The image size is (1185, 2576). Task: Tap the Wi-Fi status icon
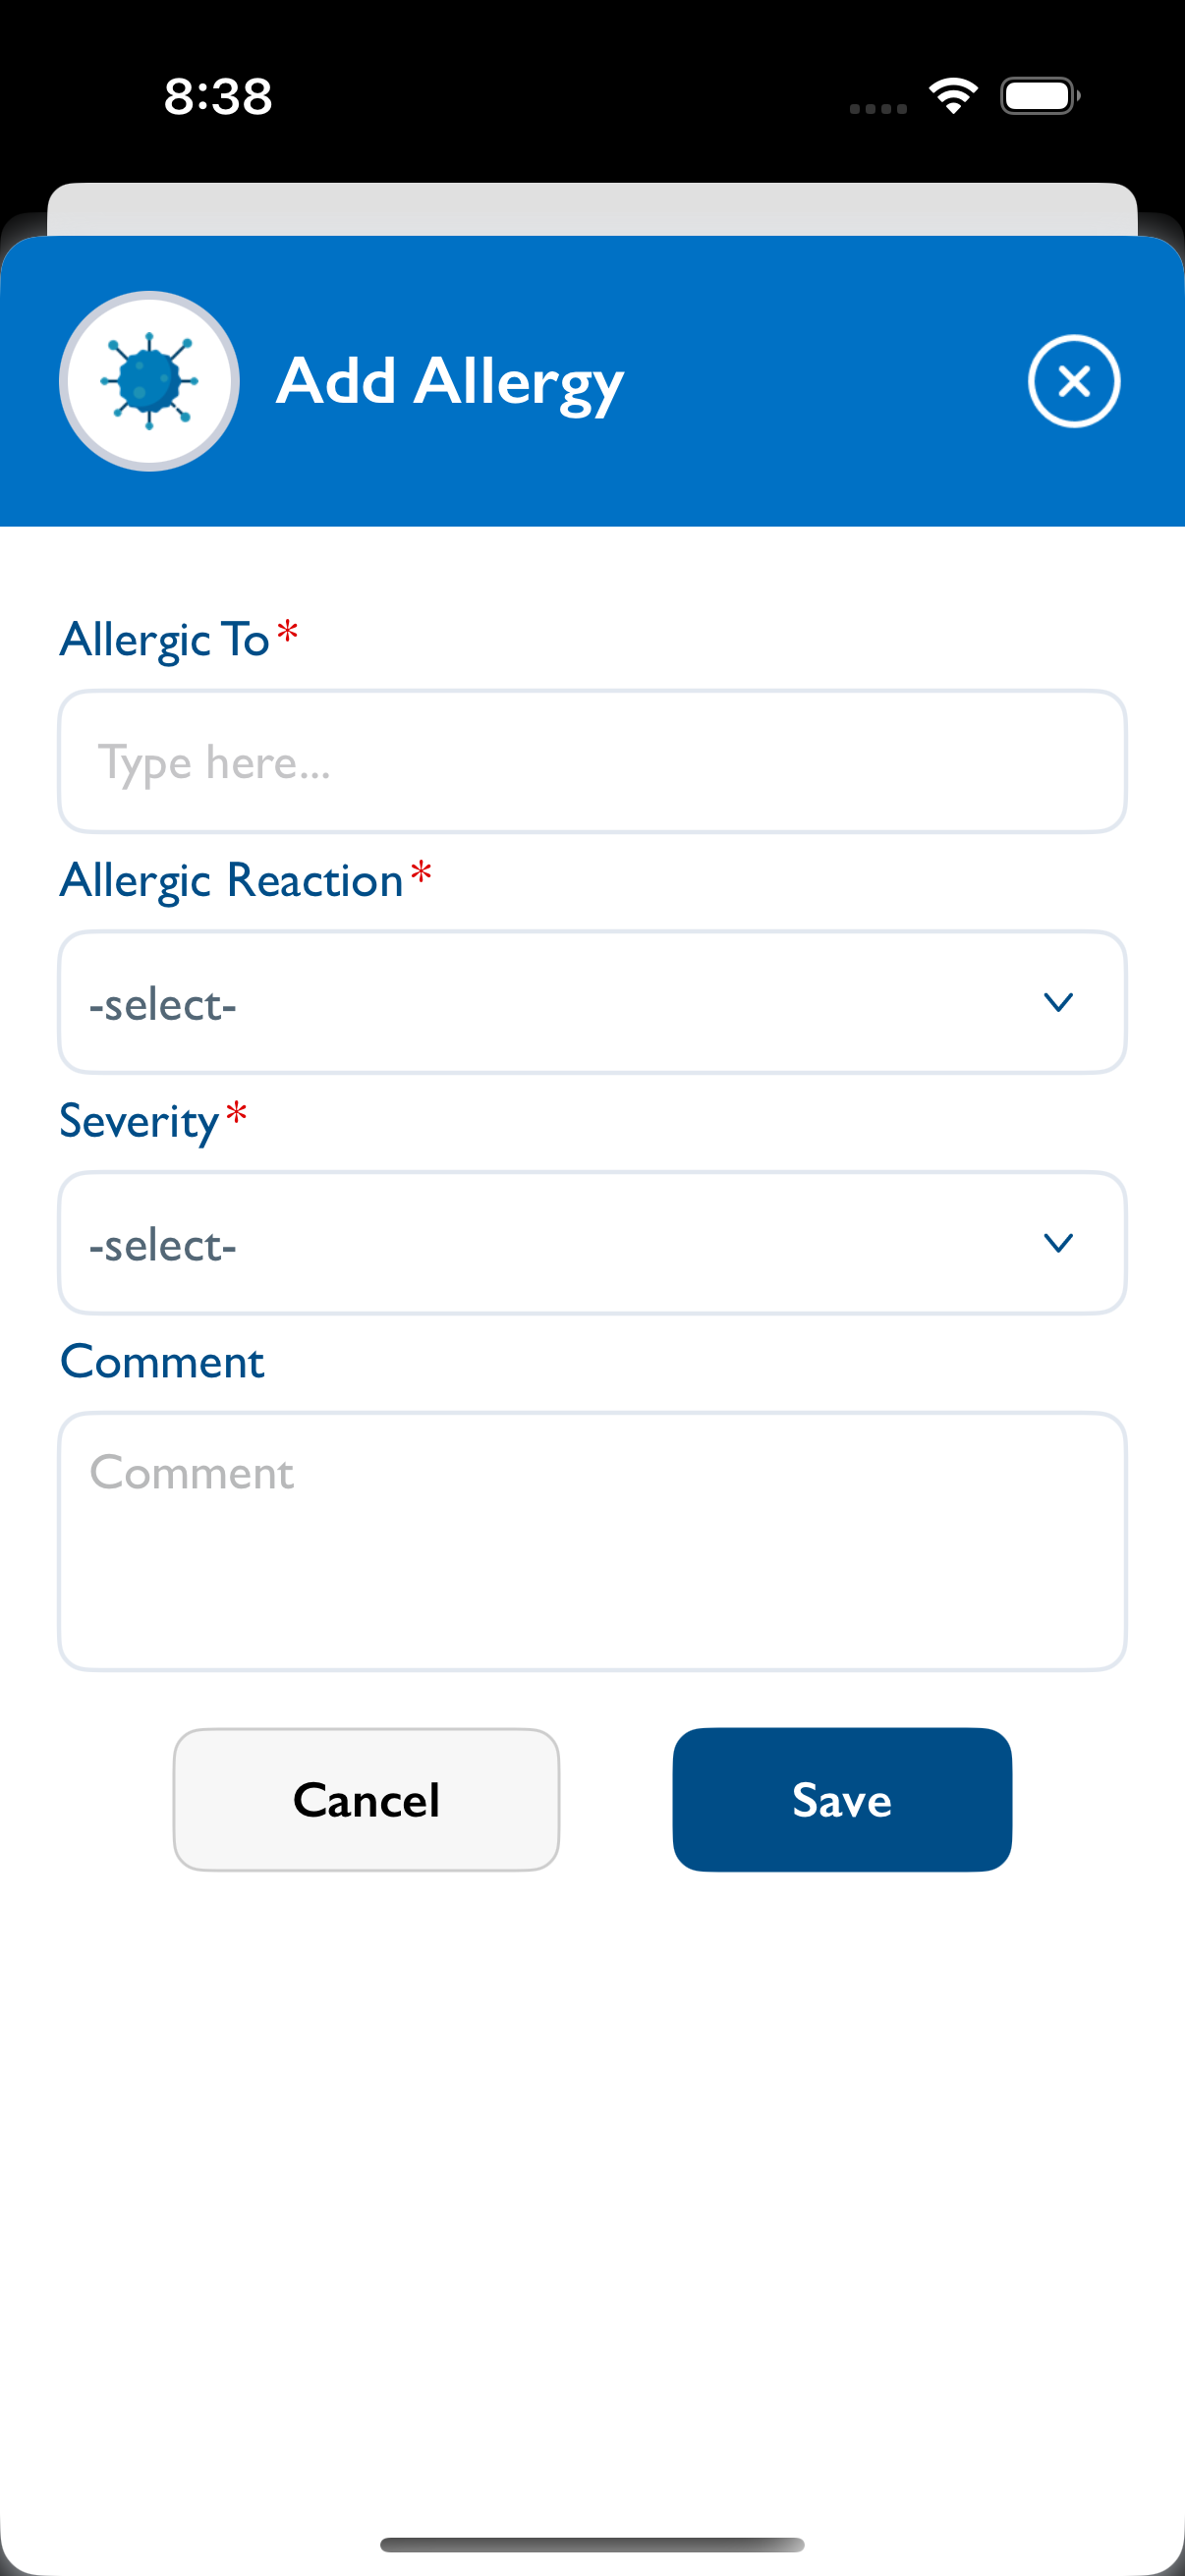click(952, 96)
